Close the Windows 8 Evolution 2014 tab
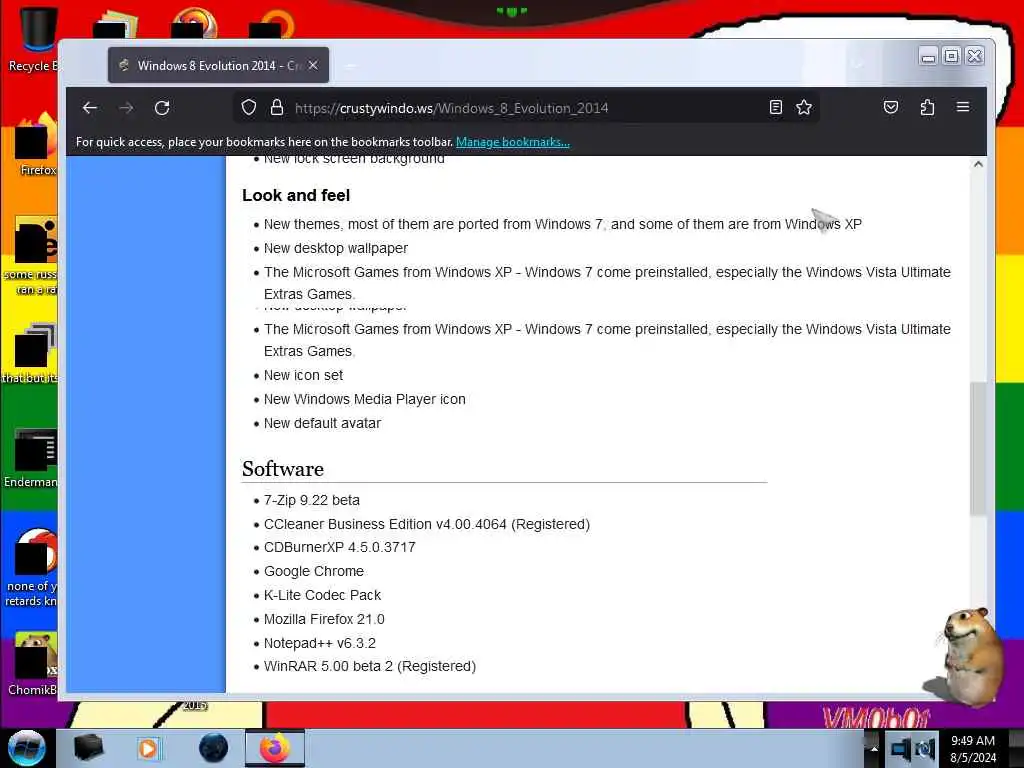The height and width of the screenshot is (768, 1024). [x=313, y=65]
